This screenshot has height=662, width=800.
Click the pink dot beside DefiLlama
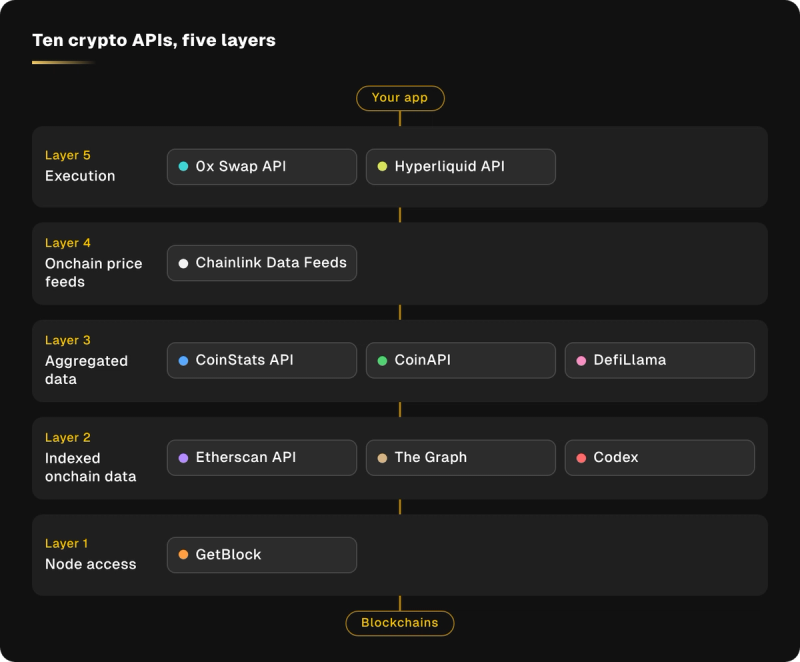581,361
